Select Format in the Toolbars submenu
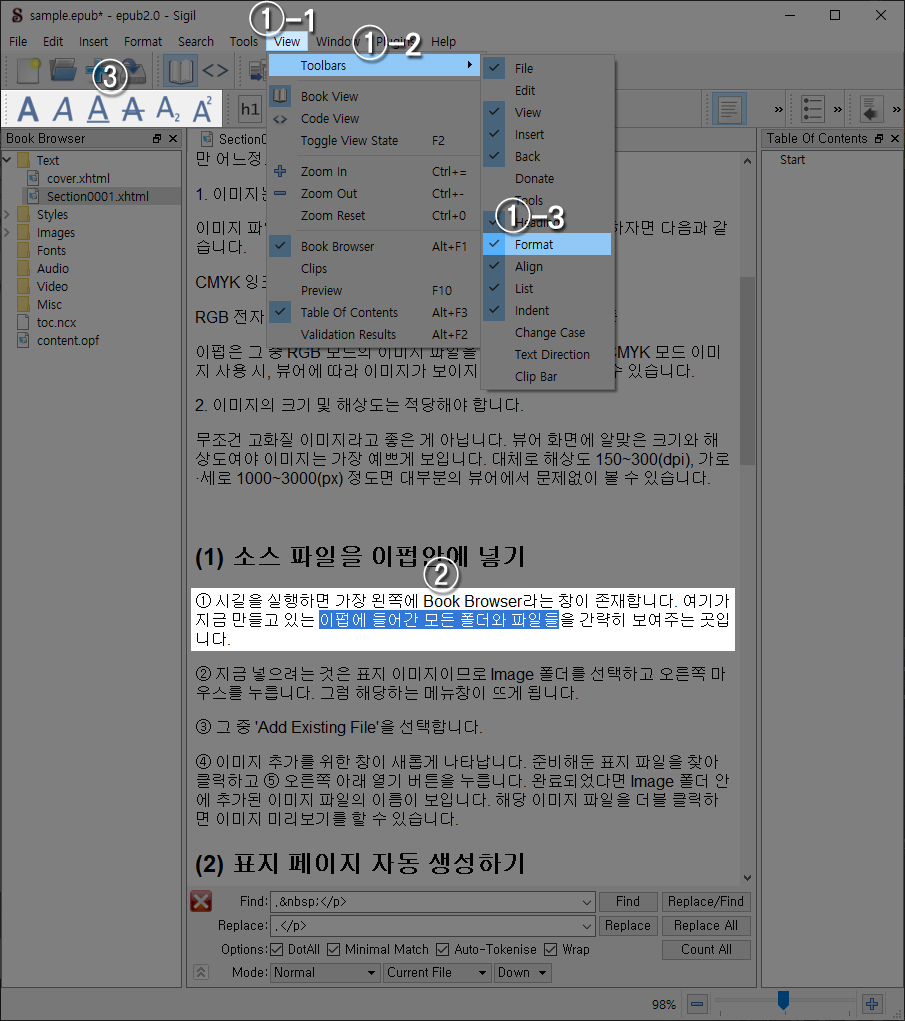Viewport: 905px width, 1021px height. (x=534, y=245)
